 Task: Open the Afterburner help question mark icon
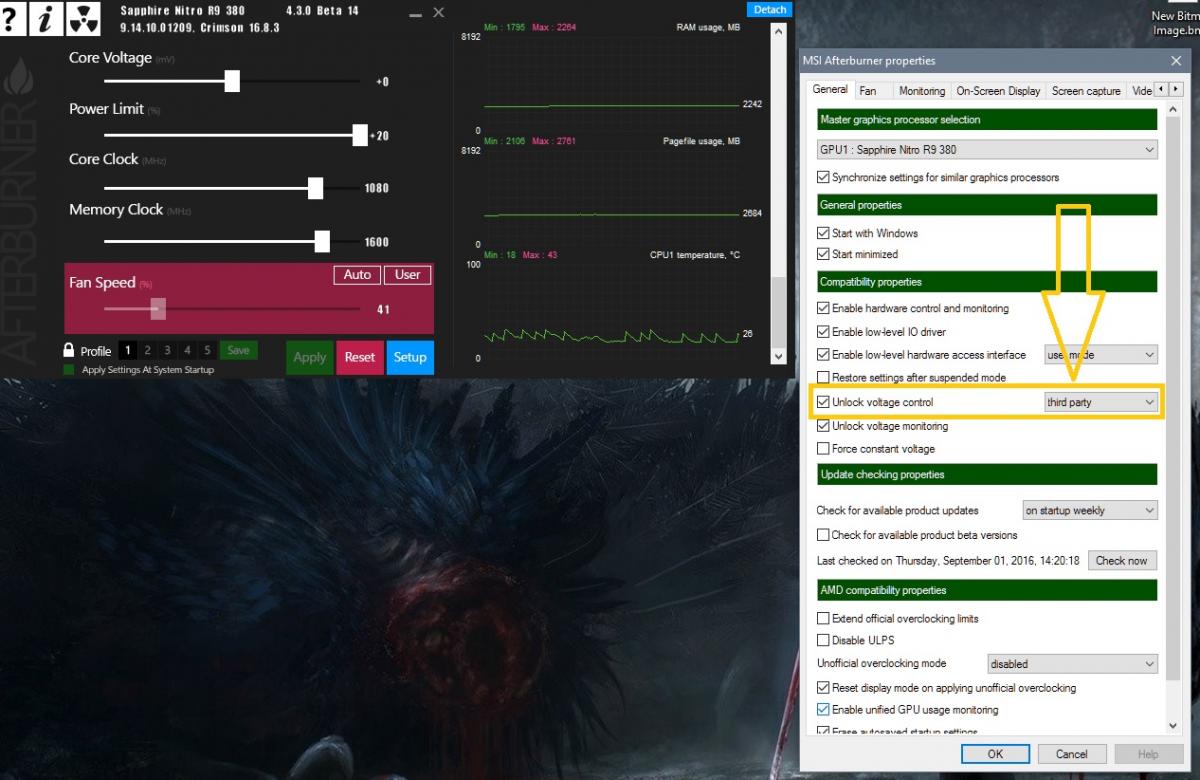tap(12, 18)
